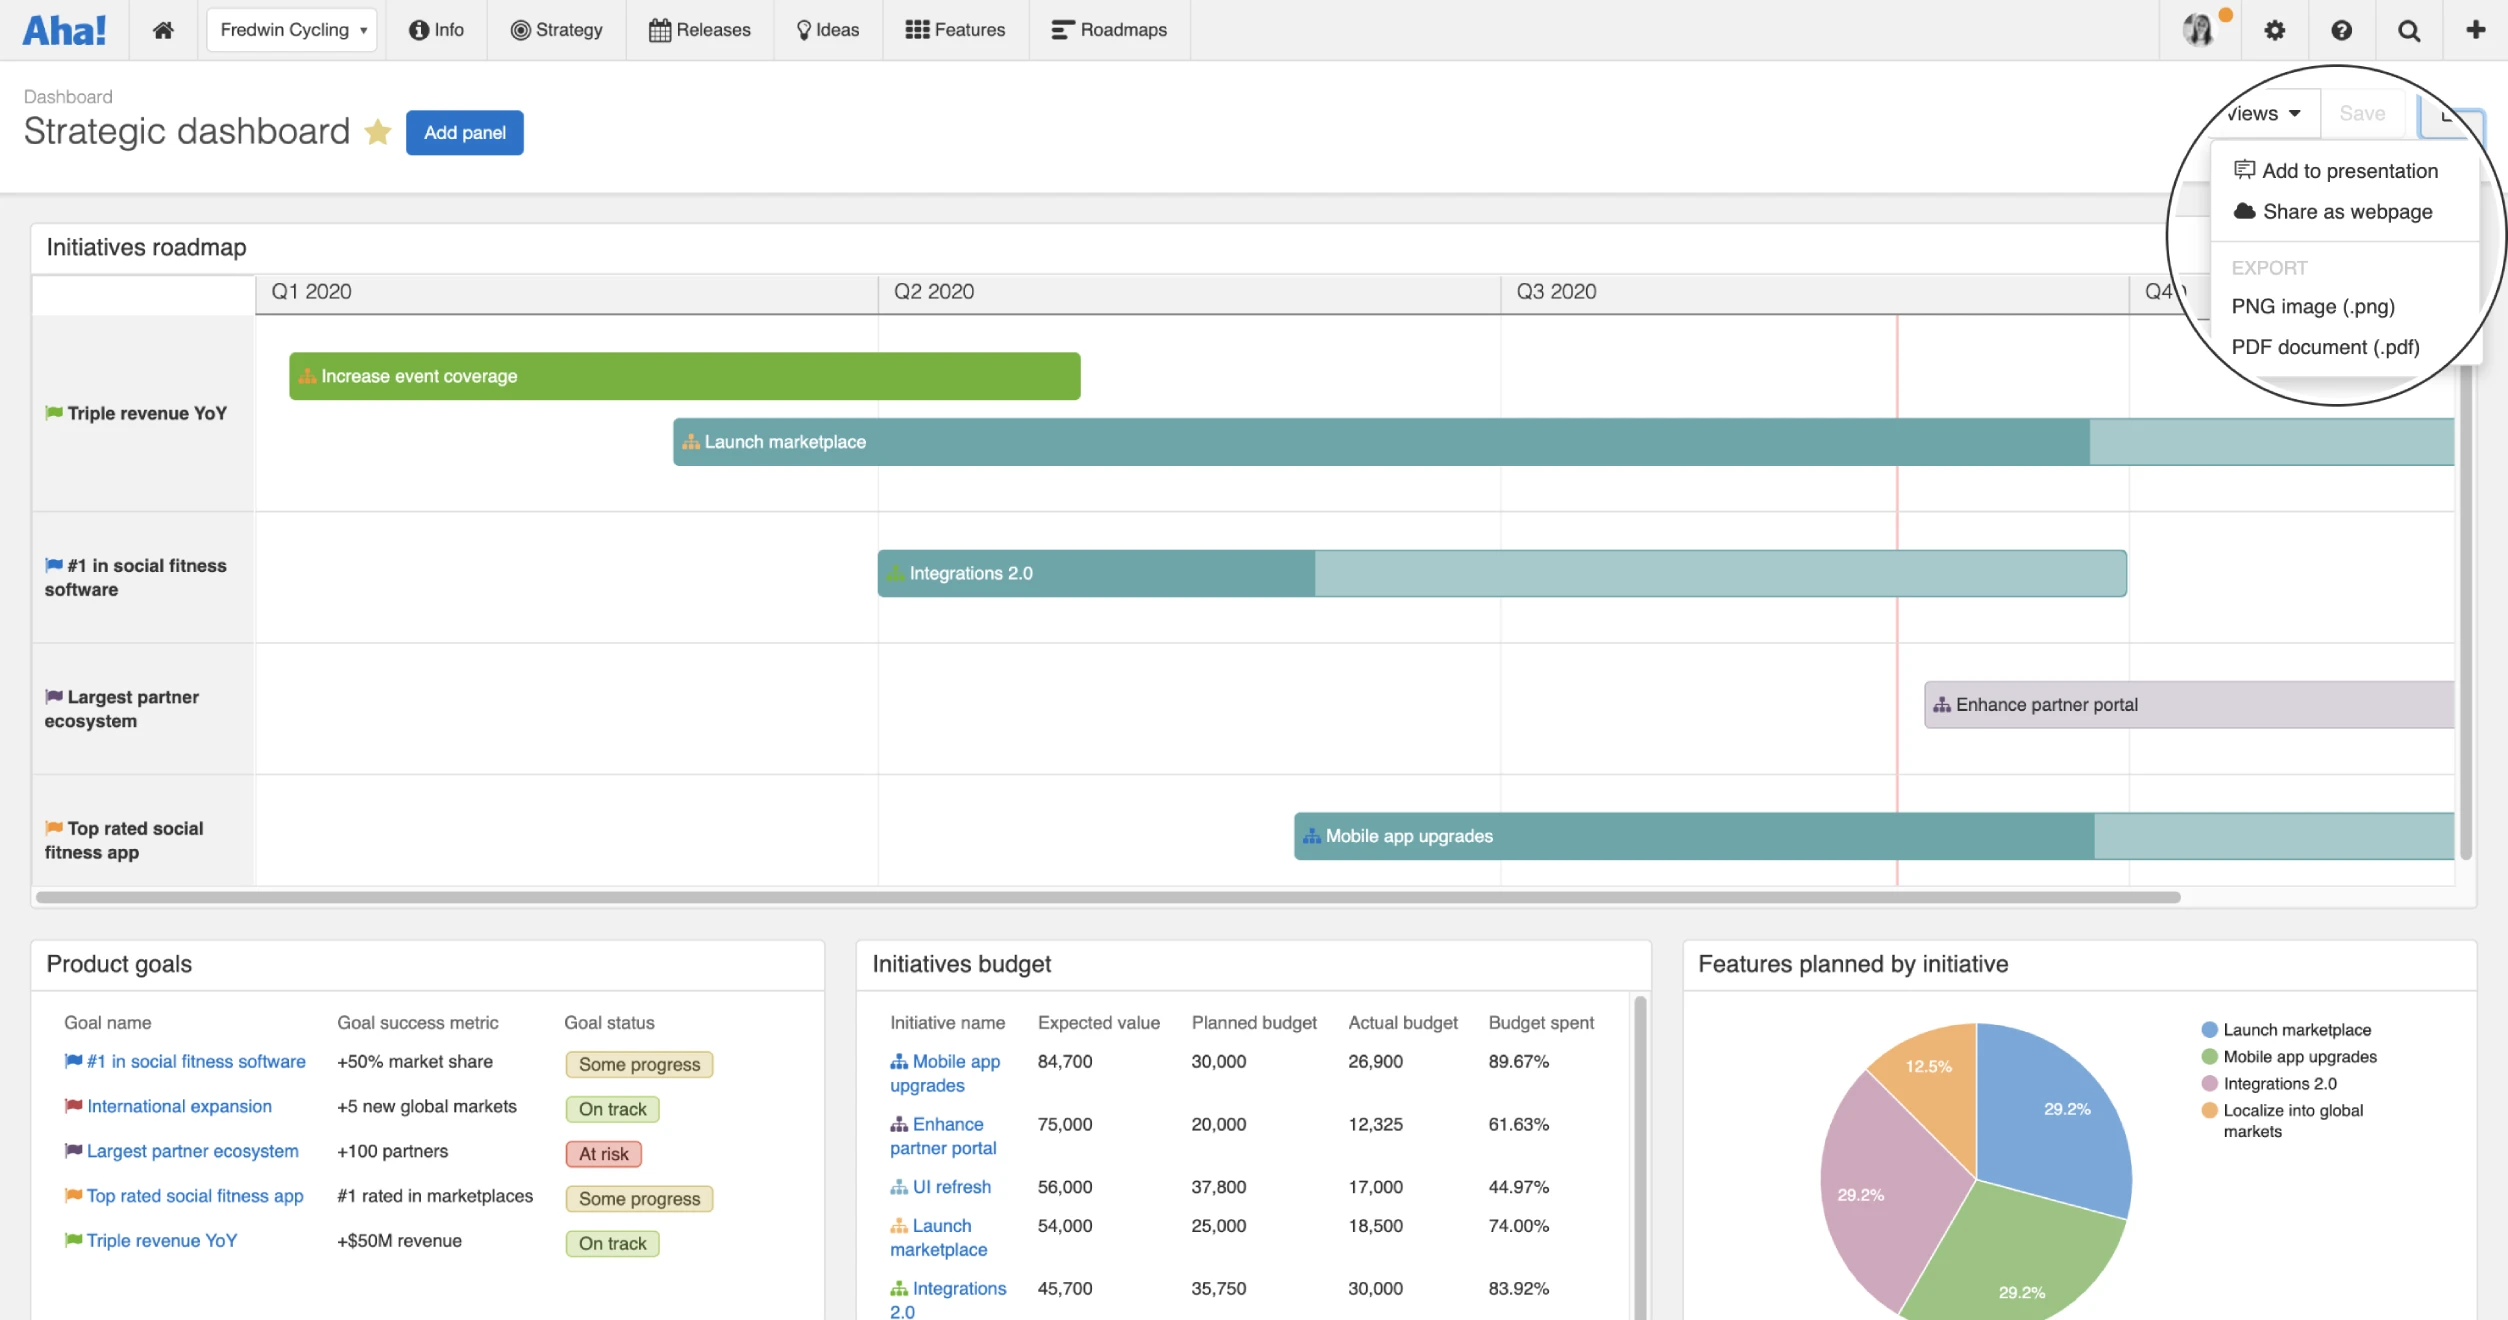Viewport: 2508px width, 1320px height.
Task: Choose PNG image export option
Action: click(x=2312, y=306)
